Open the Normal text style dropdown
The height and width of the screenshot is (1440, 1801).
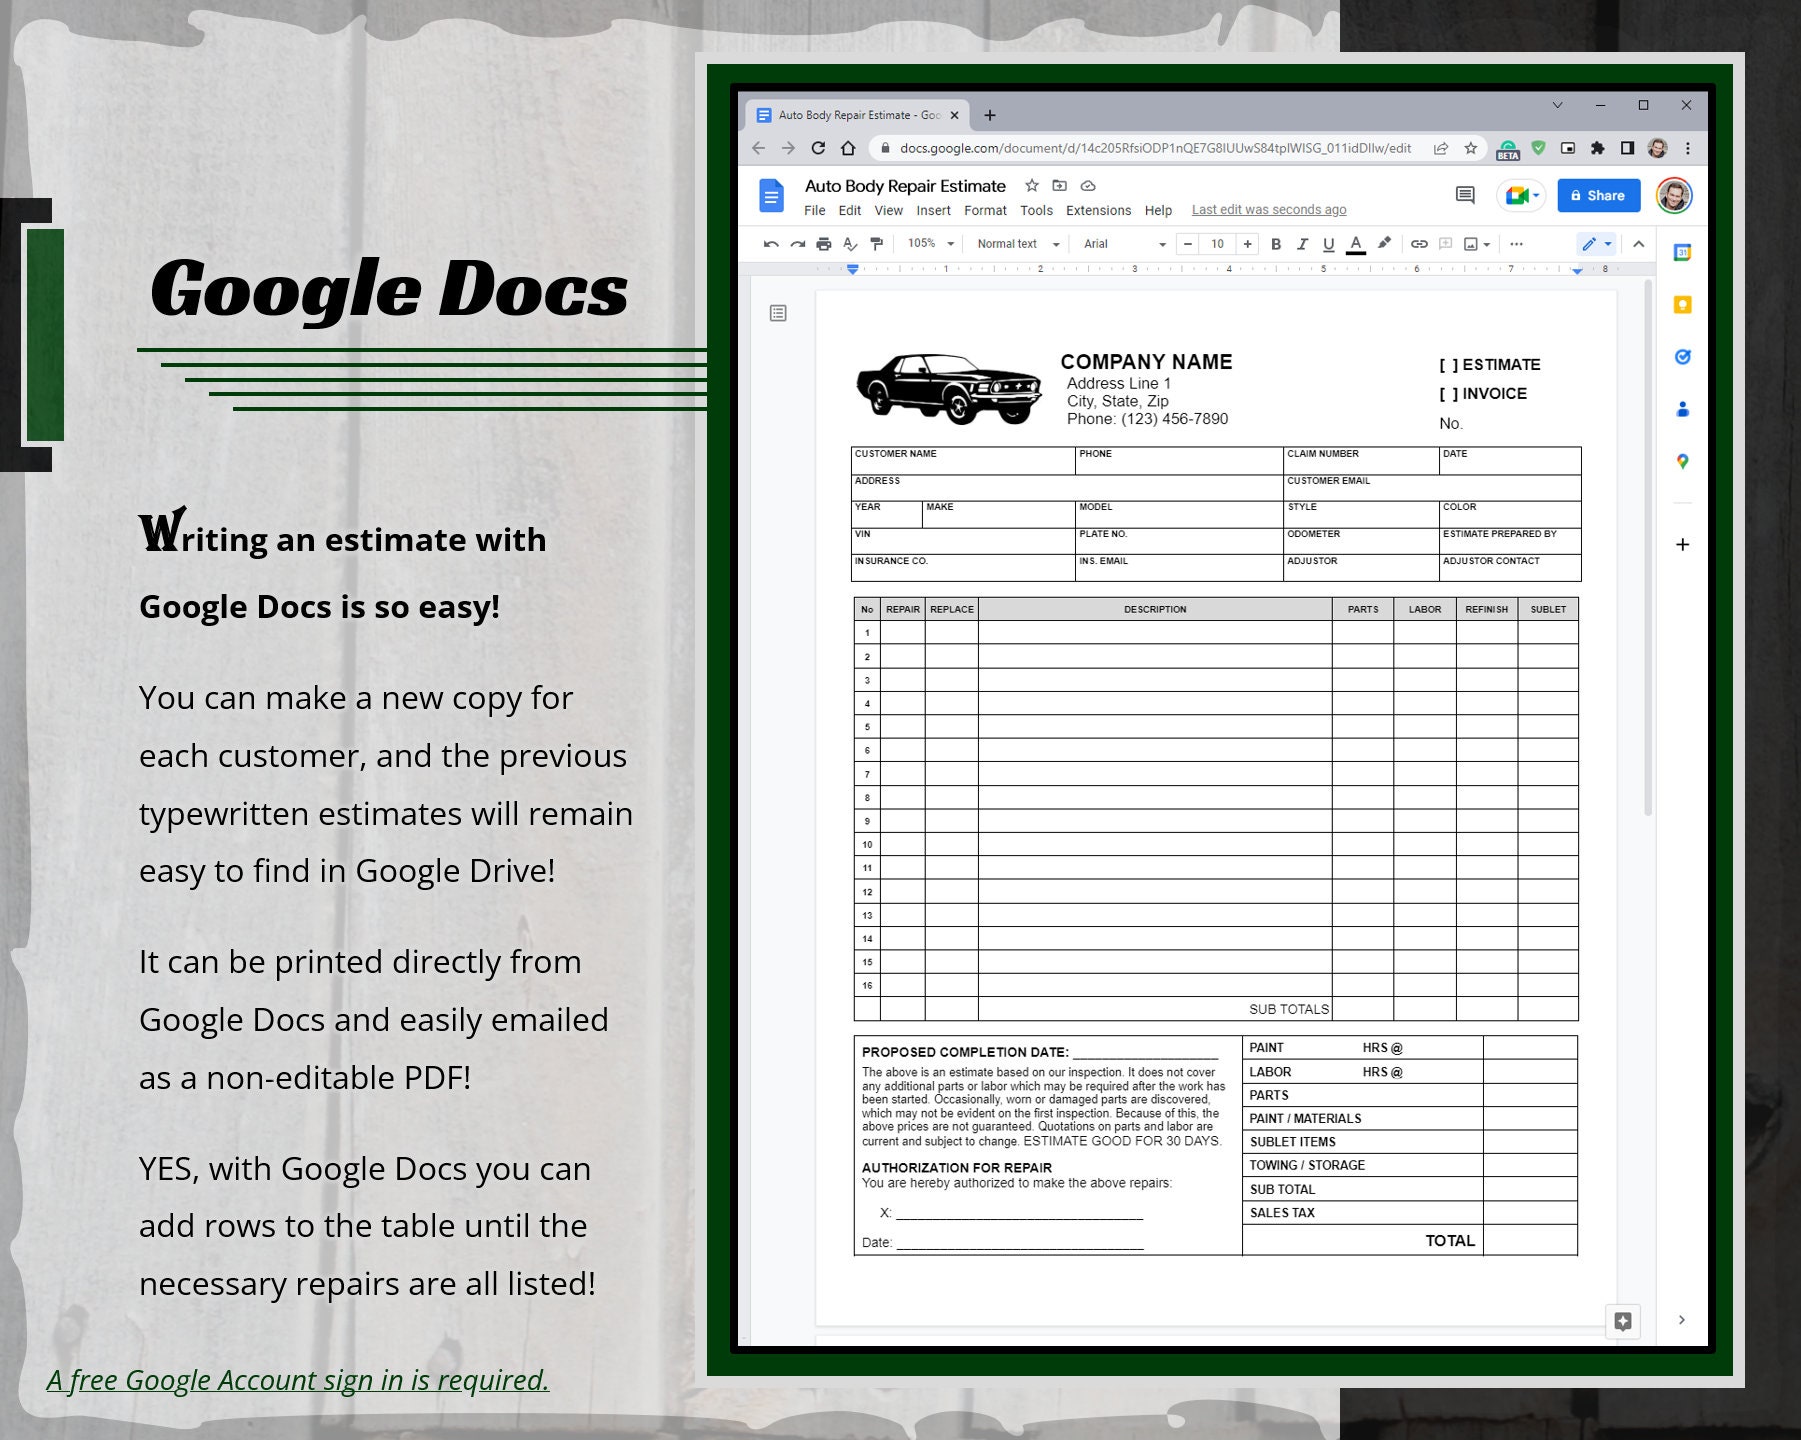coord(1018,244)
